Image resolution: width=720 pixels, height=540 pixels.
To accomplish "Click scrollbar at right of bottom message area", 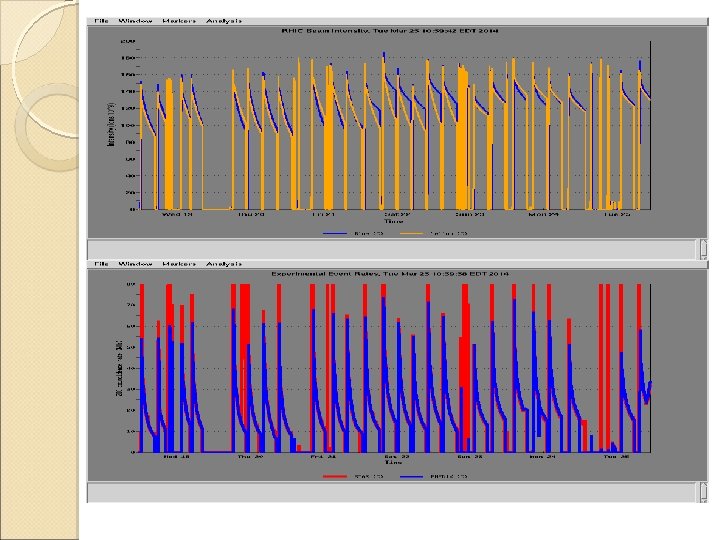I will pos(703,492).
